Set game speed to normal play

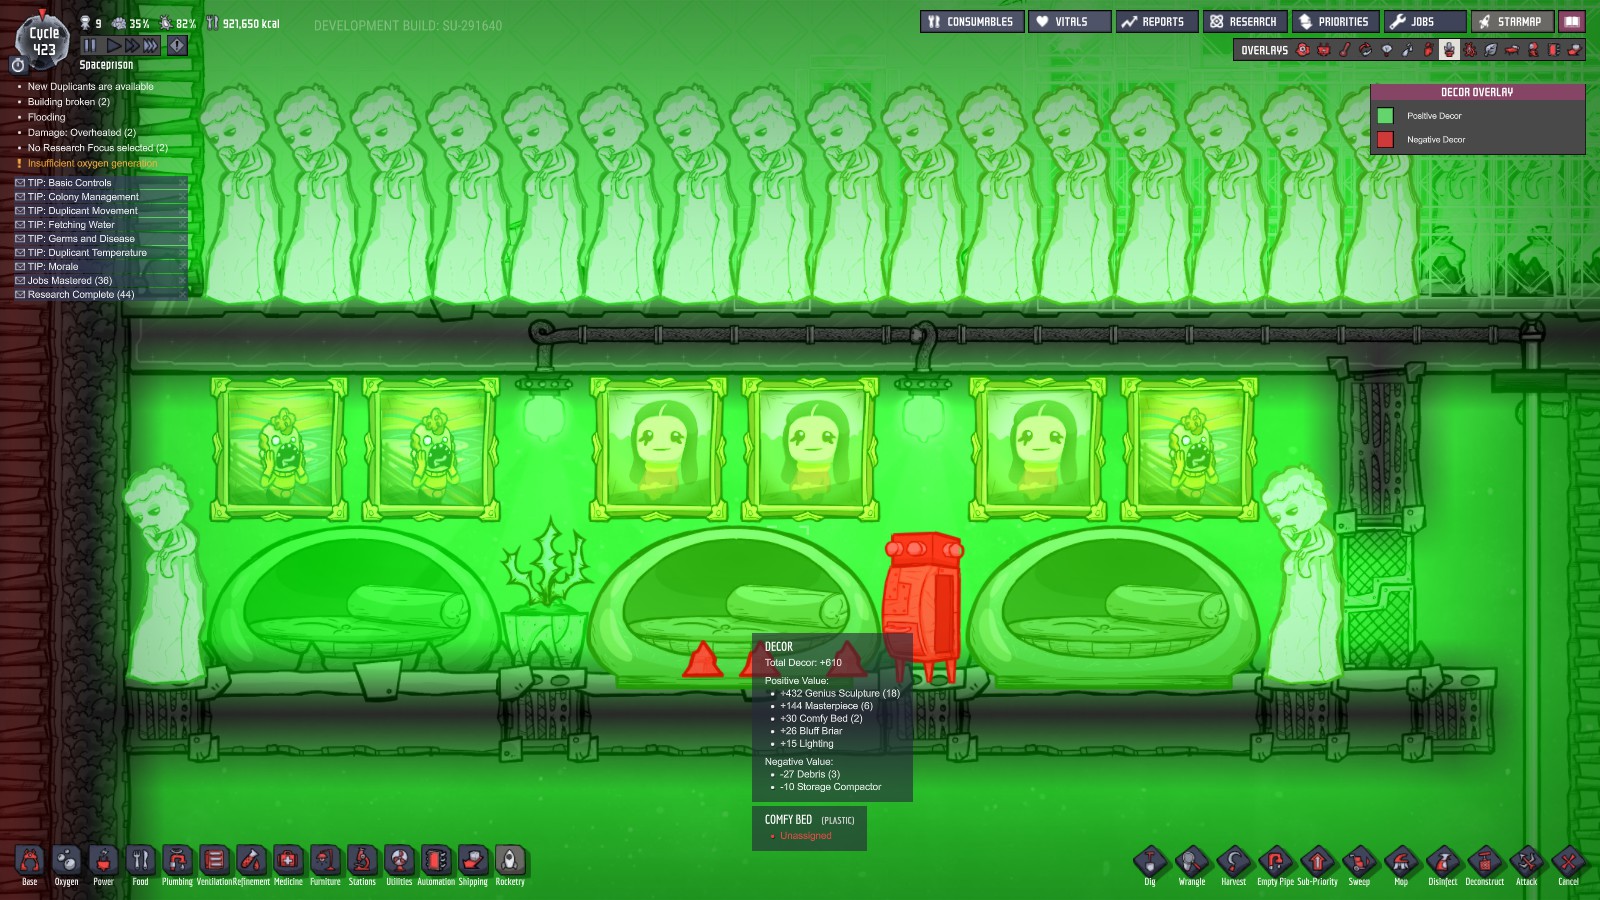coord(114,45)
